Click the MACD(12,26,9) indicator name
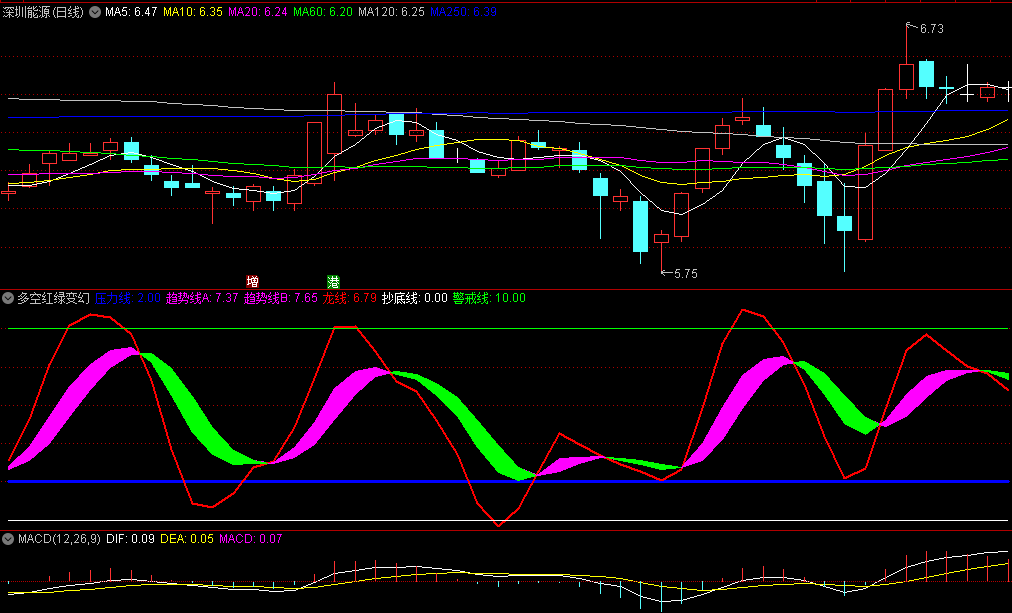The width and height of the screenshot is (1012, 613). [x=59, y=539]
